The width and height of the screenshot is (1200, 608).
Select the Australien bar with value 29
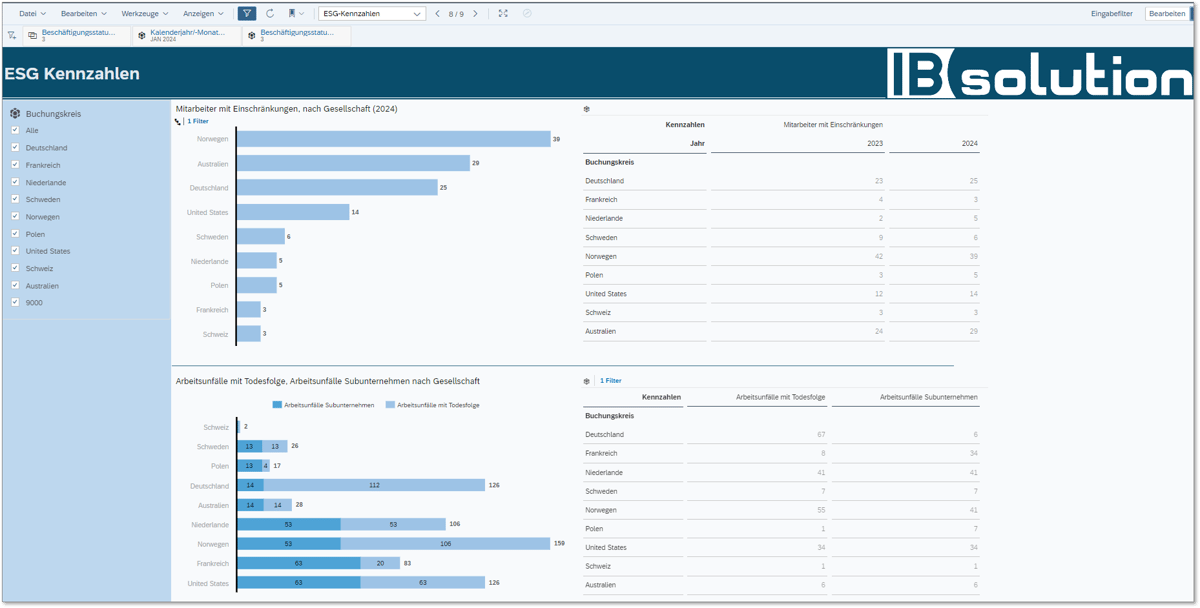point(353,163)
